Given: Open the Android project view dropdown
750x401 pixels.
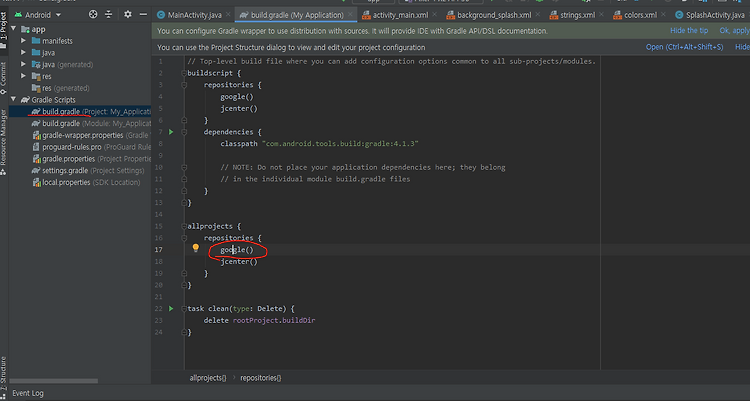Looking at the screenshot, I should 38,15.
